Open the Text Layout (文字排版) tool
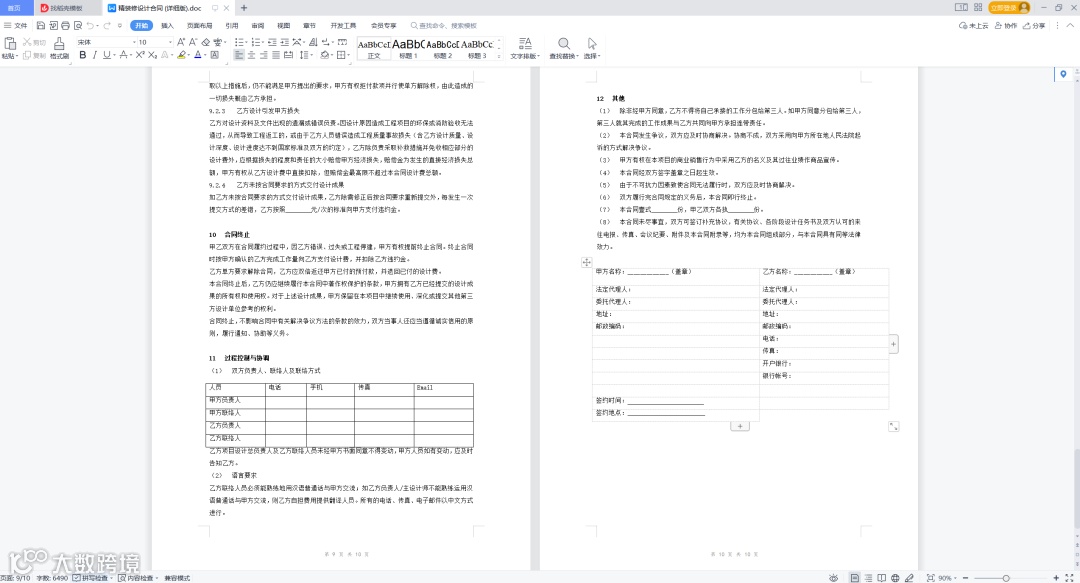1080x583 pixels. coord(525,48)
